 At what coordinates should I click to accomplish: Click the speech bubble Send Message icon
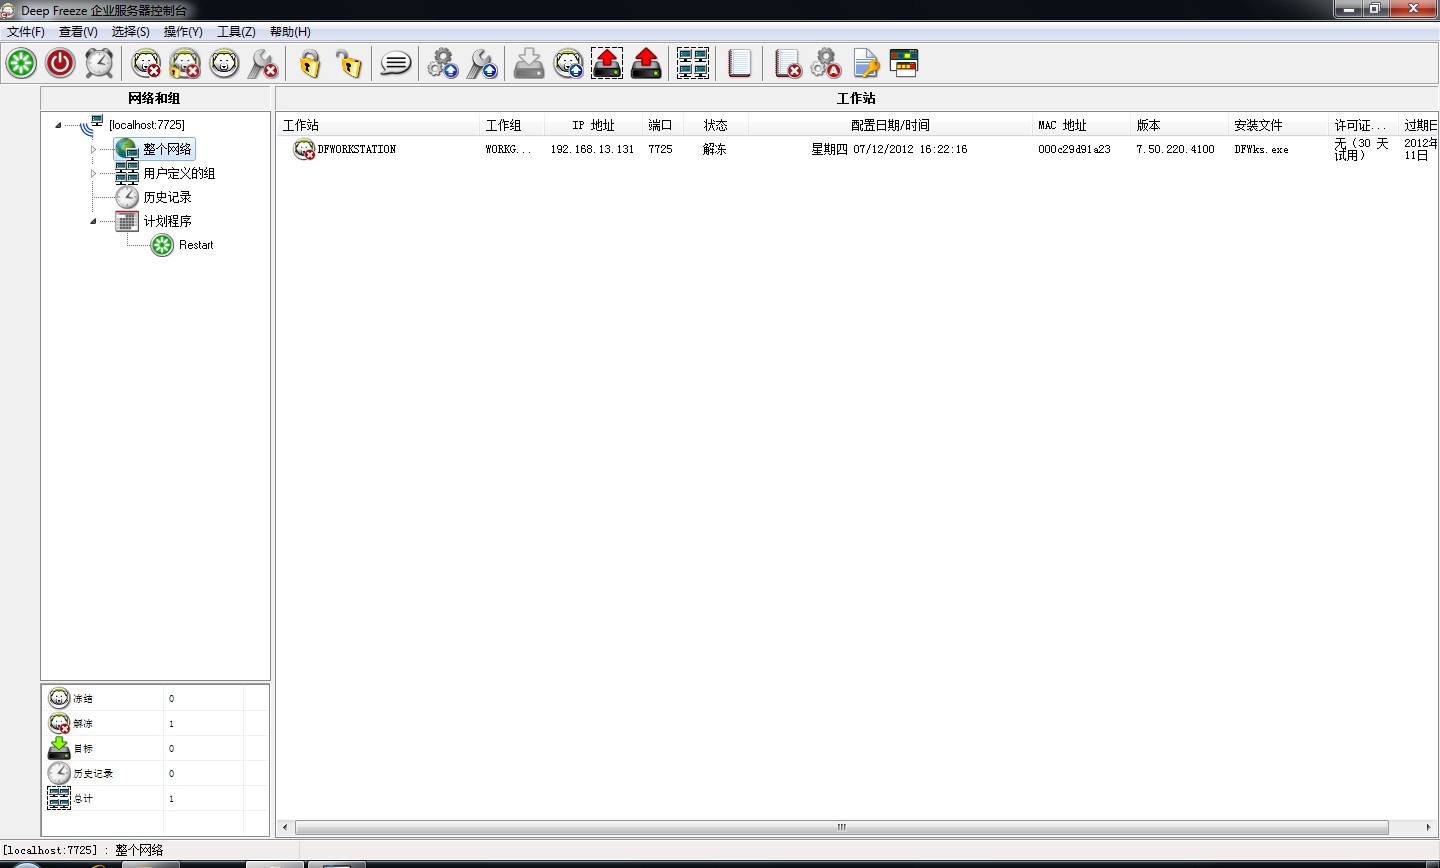pyautogui.click(x=395, y=63)
